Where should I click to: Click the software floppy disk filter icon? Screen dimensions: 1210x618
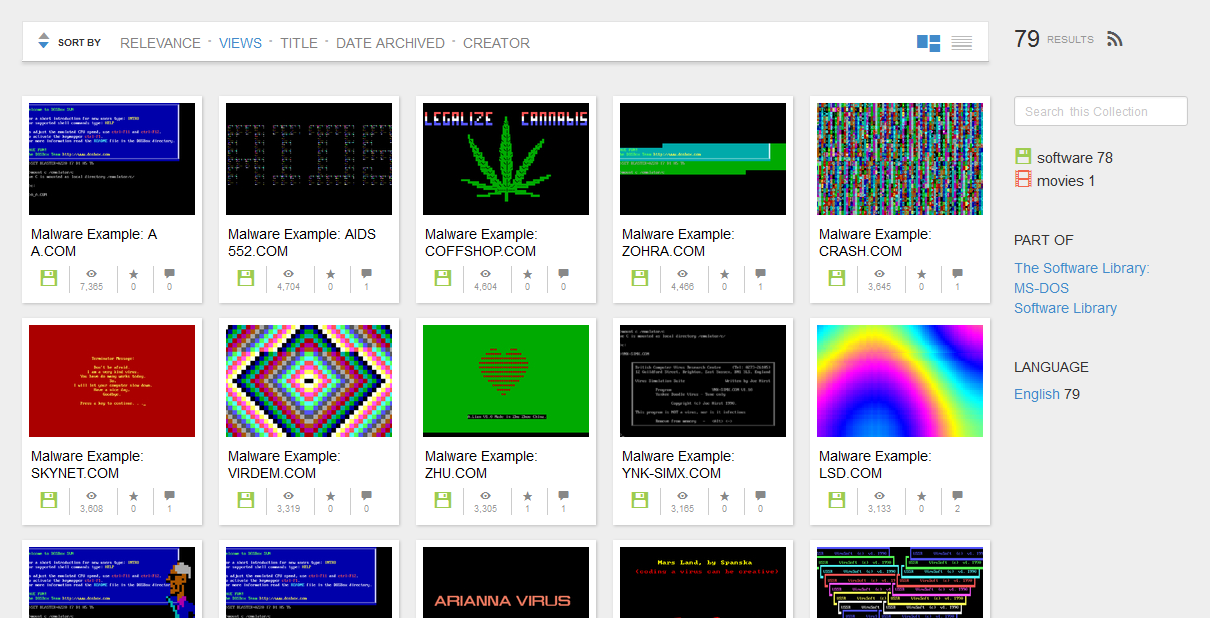(1023, 157)
